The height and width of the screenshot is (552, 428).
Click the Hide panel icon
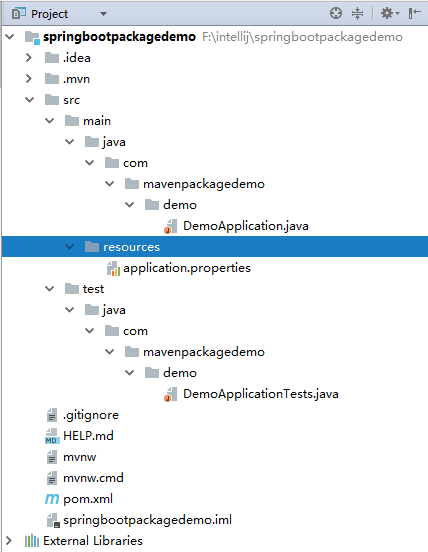click(415, 13)
